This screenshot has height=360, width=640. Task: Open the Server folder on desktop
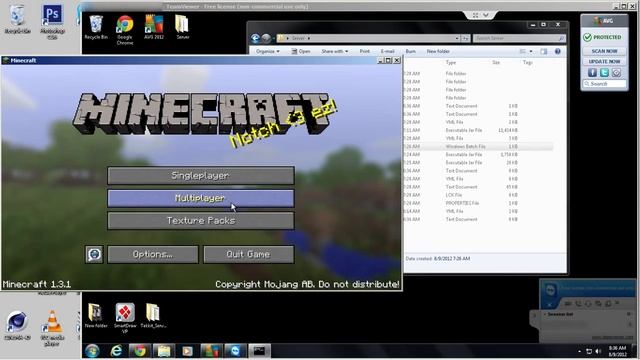coord(182,27)
